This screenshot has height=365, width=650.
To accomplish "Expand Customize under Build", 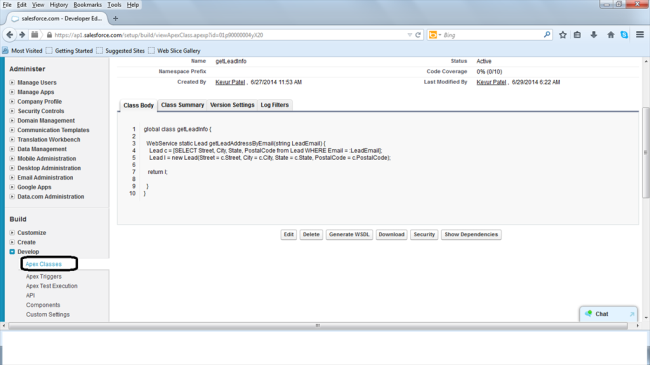I will coord(12,233).
